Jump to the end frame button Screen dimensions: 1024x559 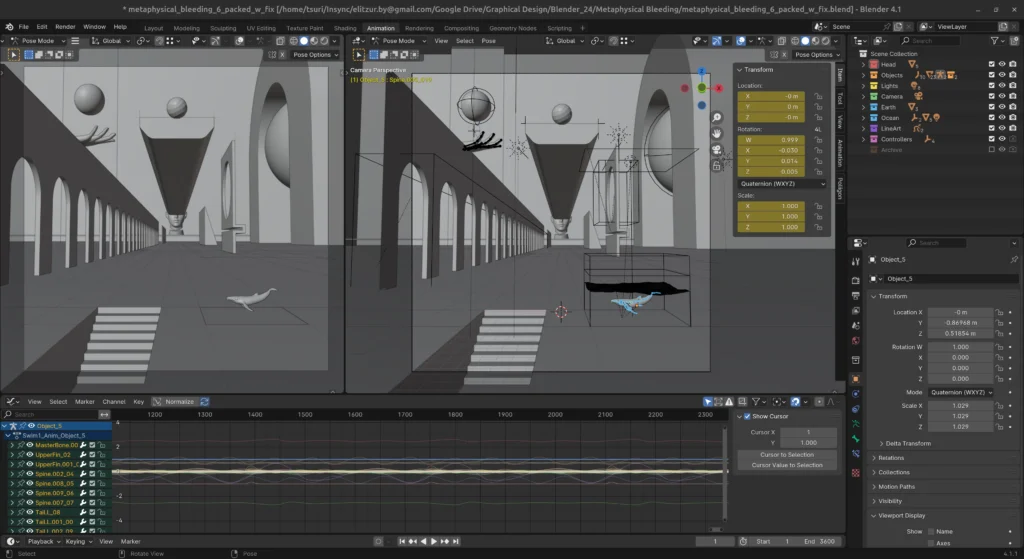[456, 541]
